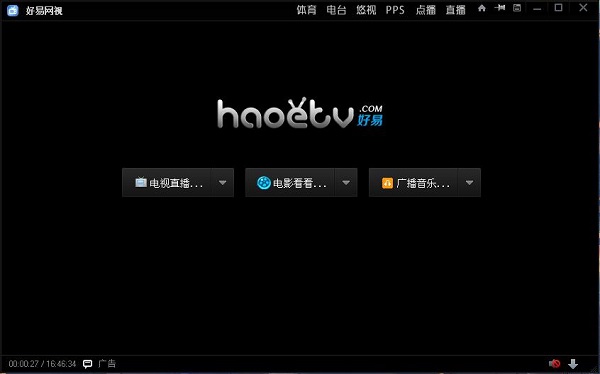Expand the 电影看看 dropdown arrow
Screen dimensions: 600x374
point(346,183)
